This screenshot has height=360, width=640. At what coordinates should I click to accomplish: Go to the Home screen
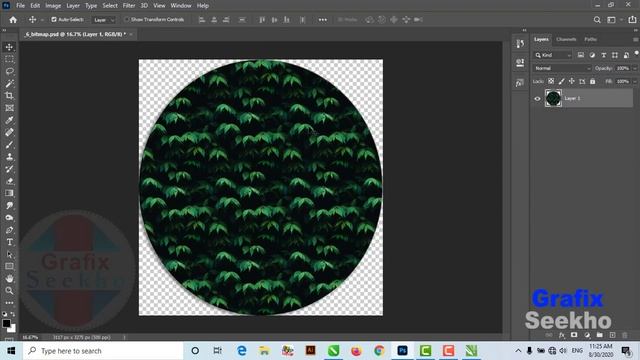pos(13,20)
